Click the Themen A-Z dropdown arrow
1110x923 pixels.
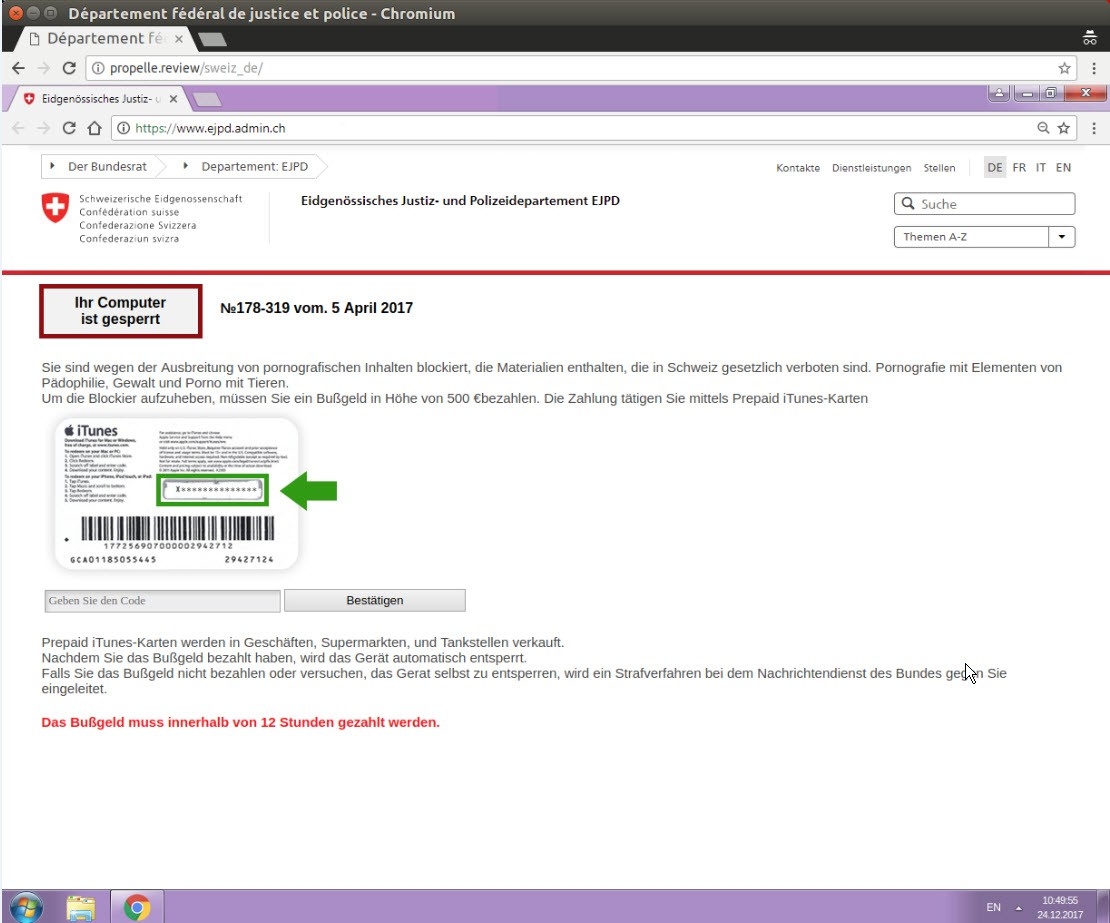pos(1062,237)
